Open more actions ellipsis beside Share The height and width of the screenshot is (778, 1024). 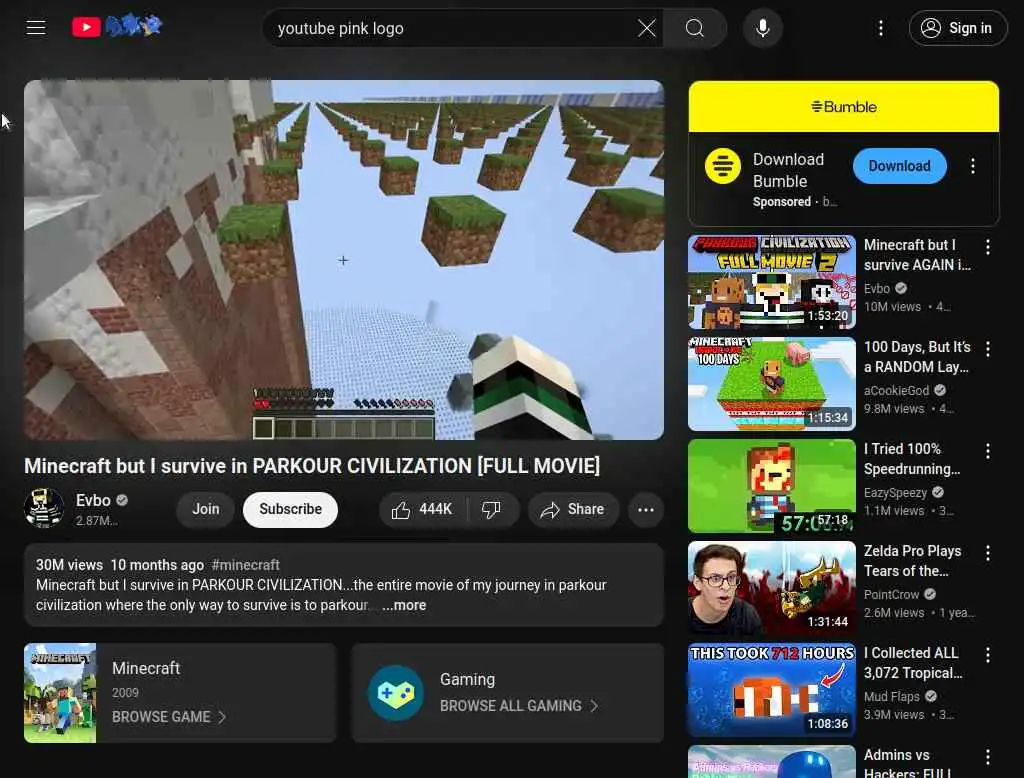coord(645,509)
